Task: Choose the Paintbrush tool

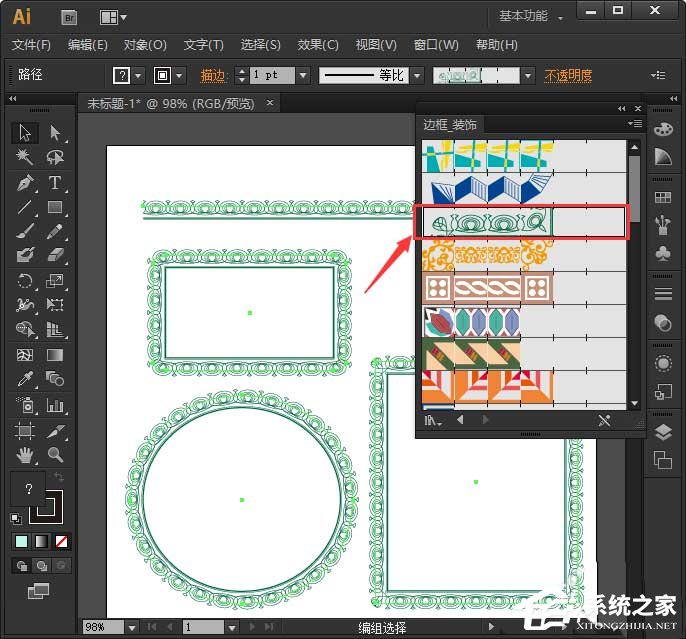Action: (x=25, y=231)
